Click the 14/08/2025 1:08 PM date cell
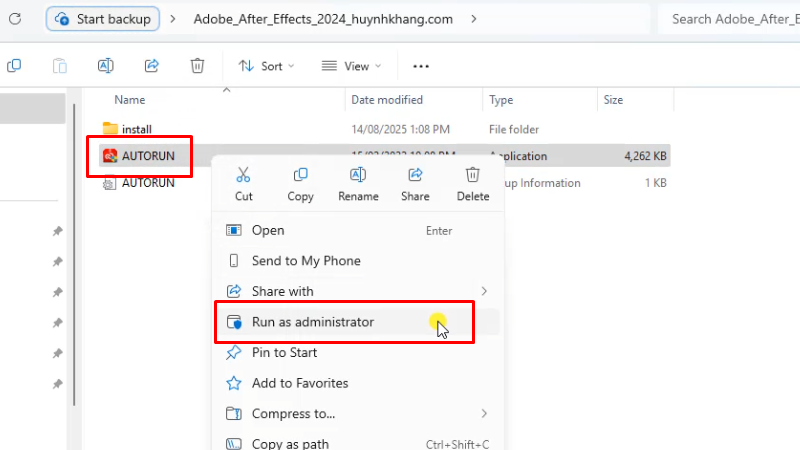This screenshot has height=450, width=800. click(401, 129)
